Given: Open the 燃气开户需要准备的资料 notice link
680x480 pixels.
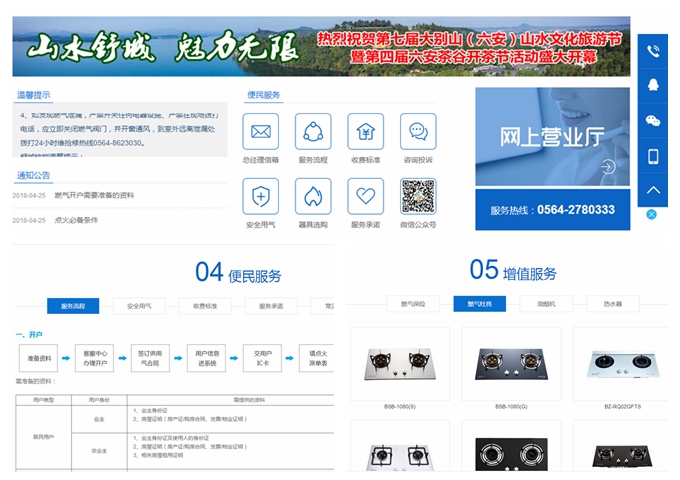Looking at the screenshot, I should (93, 195).
